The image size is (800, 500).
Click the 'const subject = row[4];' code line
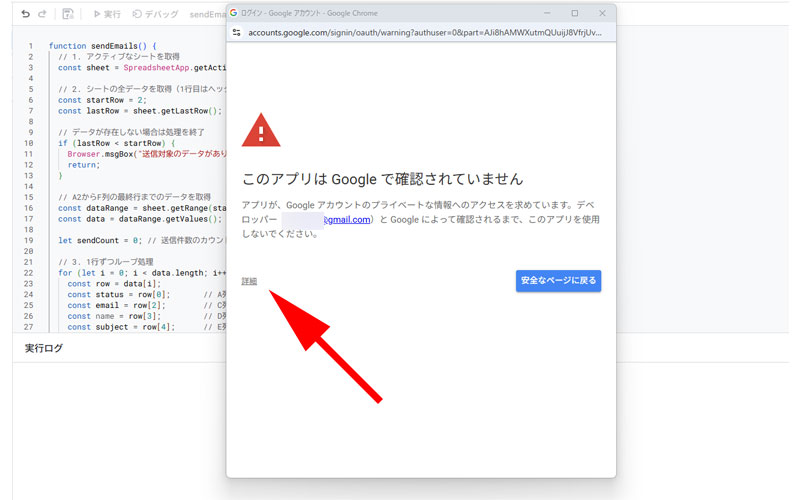pos(121,327)
